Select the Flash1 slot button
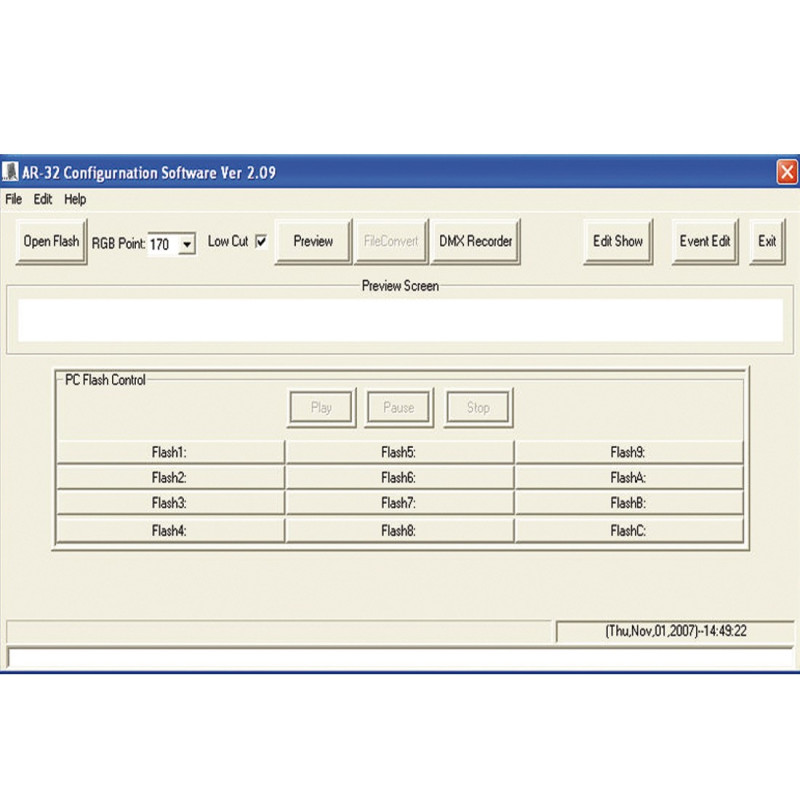800x800 pixels. pos(170,452)
